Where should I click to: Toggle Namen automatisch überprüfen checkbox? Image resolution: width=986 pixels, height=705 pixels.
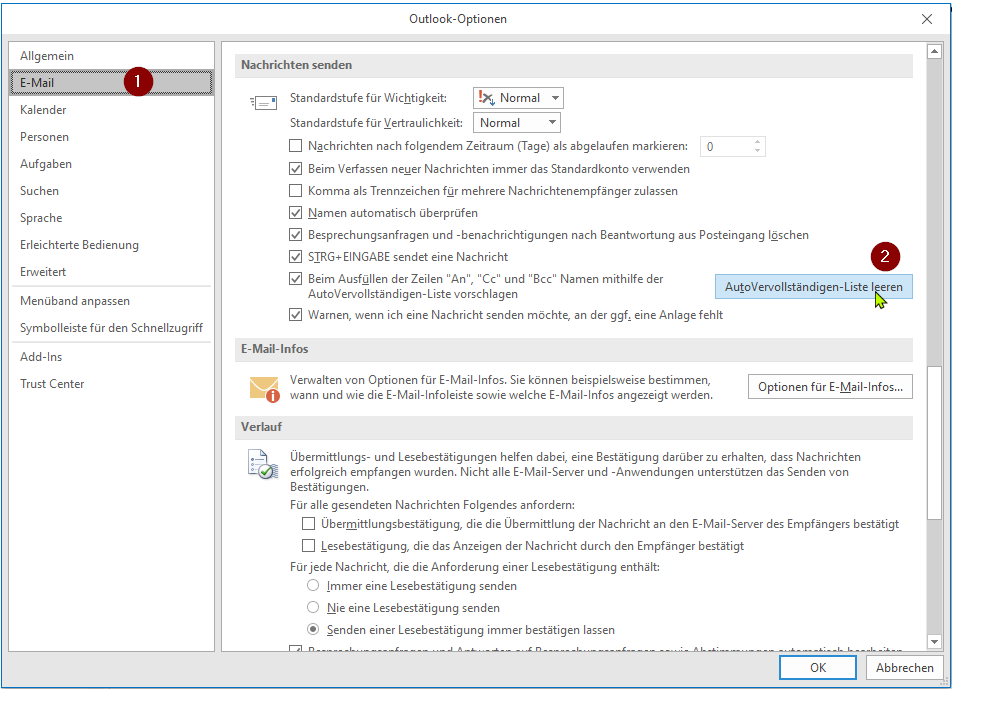point(296,213)
